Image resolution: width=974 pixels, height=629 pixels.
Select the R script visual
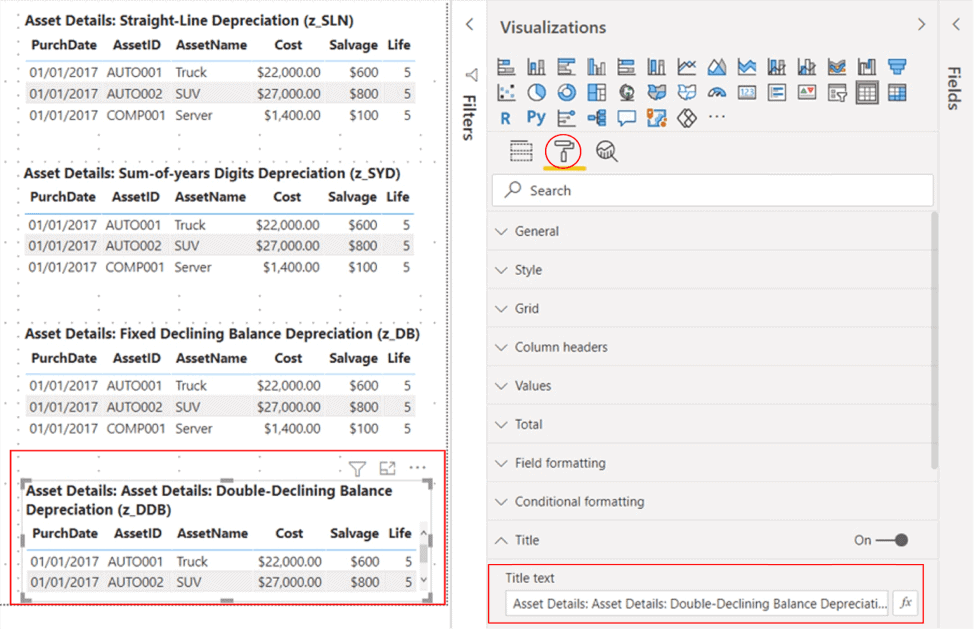pos(506,118)
